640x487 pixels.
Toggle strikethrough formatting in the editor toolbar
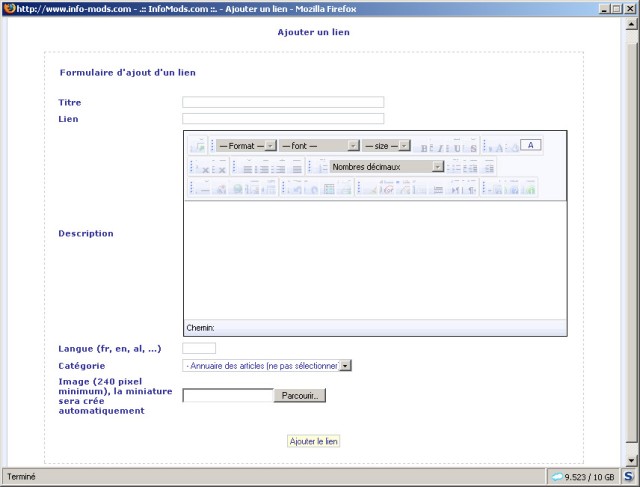(x=473, y=148)
